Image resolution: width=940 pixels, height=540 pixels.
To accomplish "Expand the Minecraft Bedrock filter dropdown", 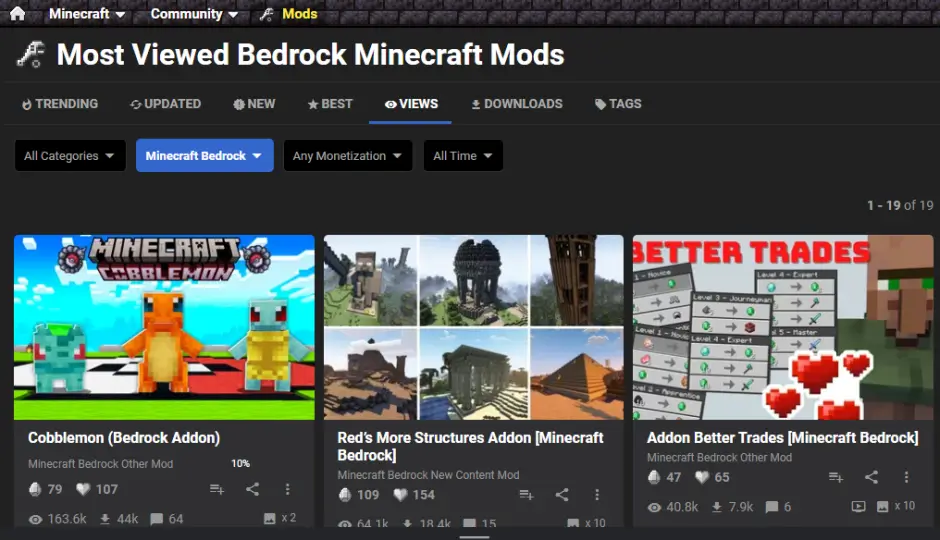I will coord(204,156).
